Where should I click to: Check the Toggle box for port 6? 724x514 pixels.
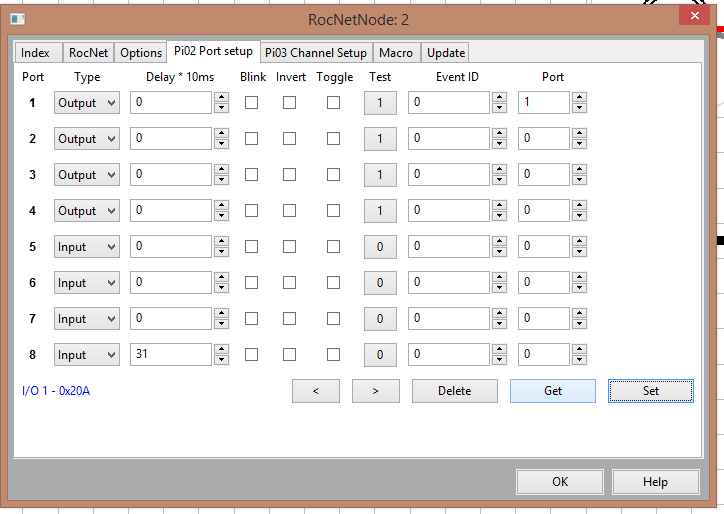pos(333,282)
